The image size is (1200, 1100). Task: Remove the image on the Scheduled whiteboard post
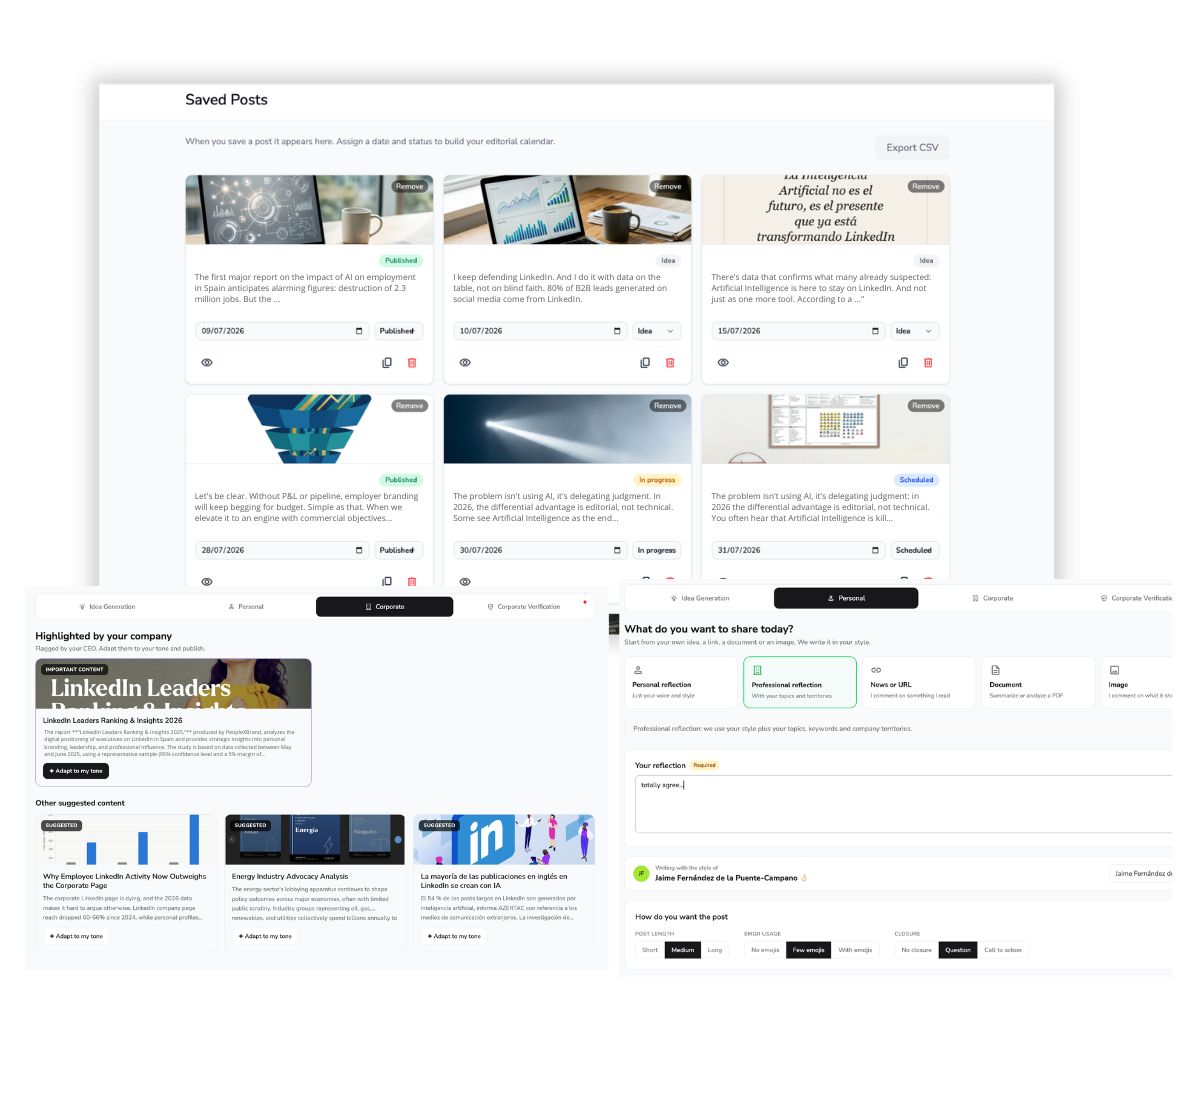click(925, 406)
